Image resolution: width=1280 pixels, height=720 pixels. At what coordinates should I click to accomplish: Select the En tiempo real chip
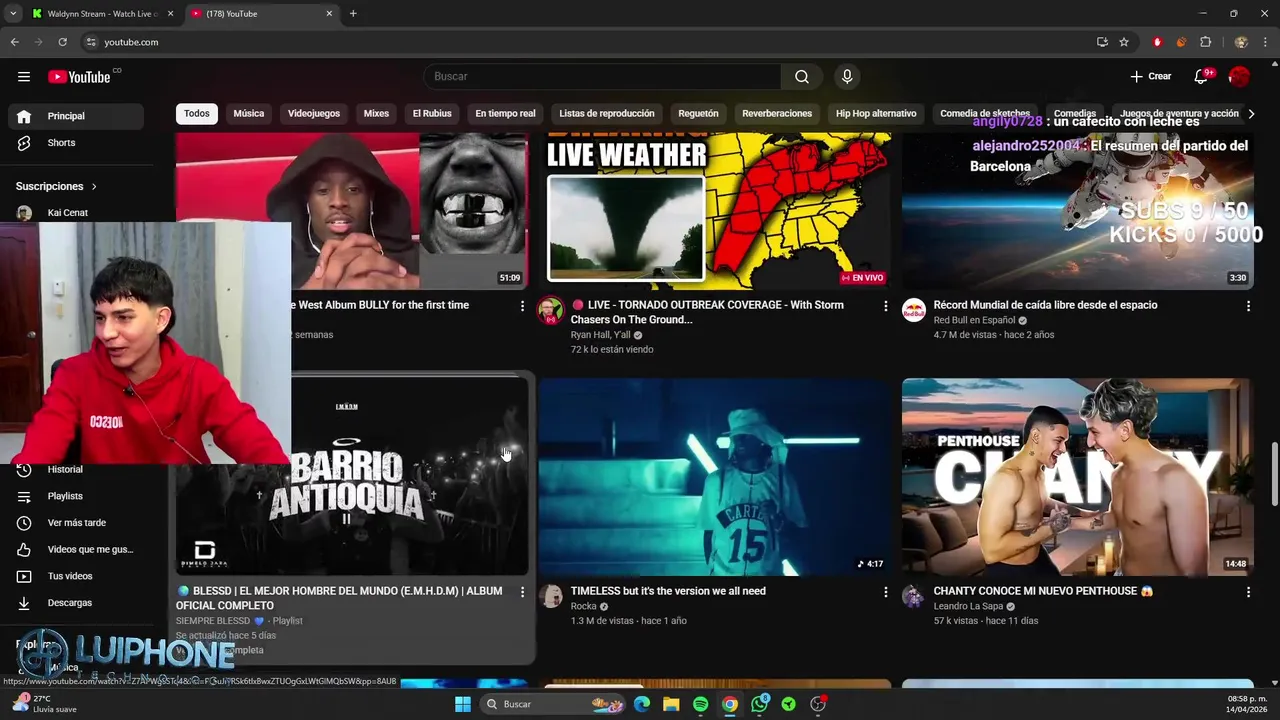coord(505,114)
